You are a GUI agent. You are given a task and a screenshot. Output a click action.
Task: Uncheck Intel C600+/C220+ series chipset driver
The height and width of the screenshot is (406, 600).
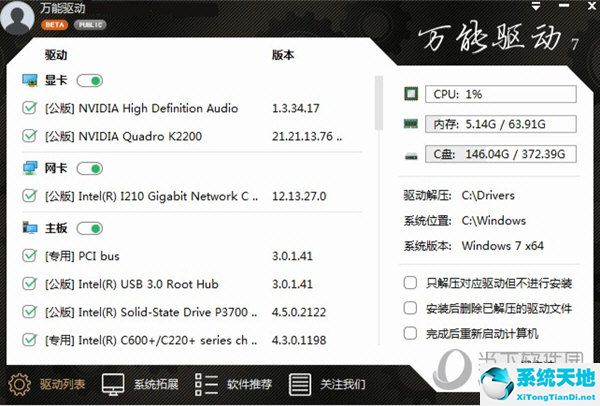[x=29, y=340]
